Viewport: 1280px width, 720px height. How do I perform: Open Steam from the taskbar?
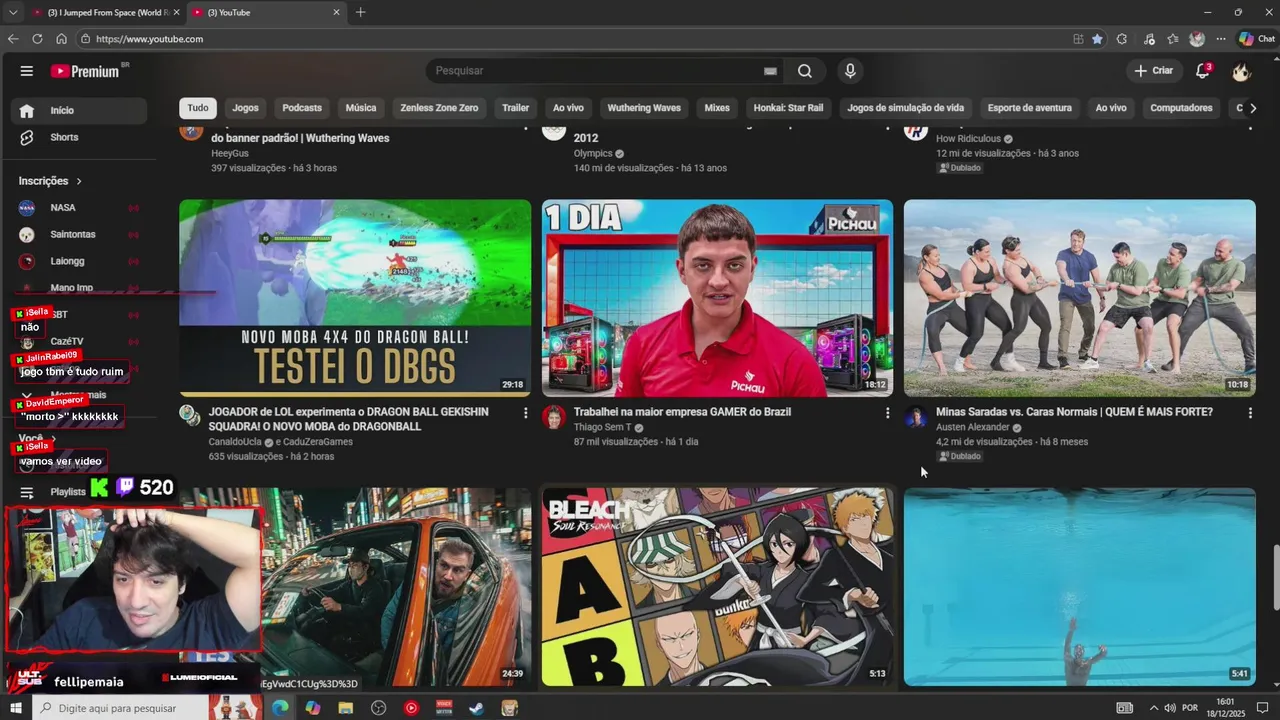coord(477,708)
